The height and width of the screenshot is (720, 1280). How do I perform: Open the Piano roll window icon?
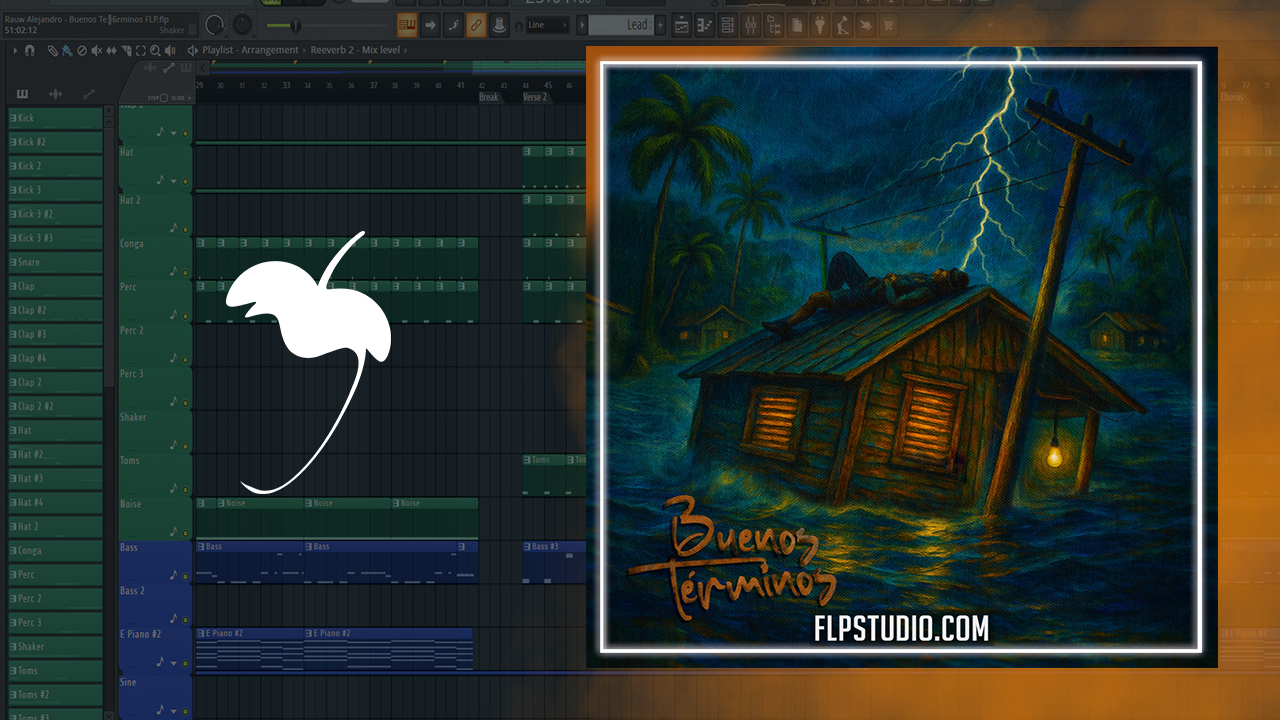coord(705,25)
